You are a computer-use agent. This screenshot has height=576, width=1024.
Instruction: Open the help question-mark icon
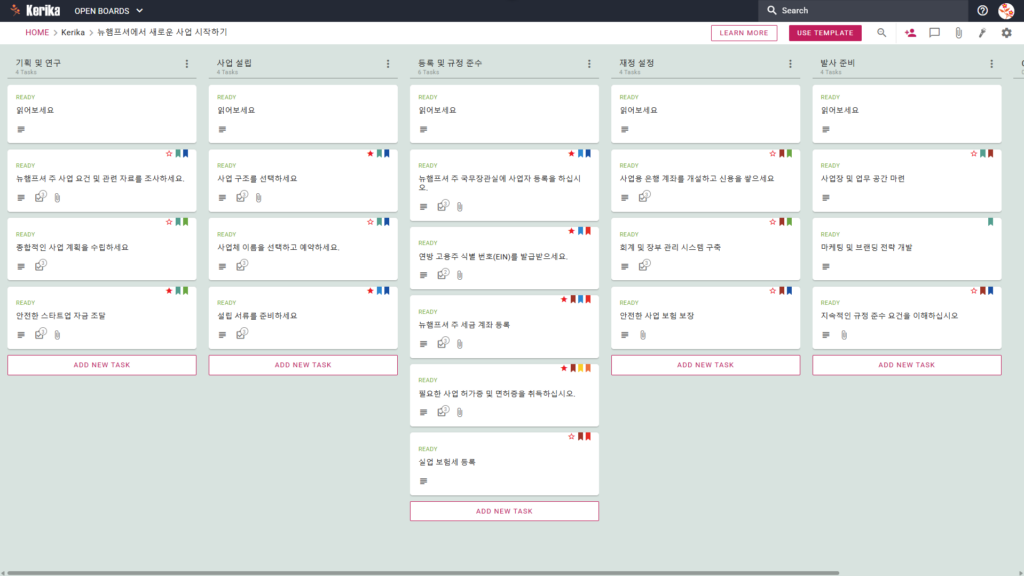(x=982, y=10)
